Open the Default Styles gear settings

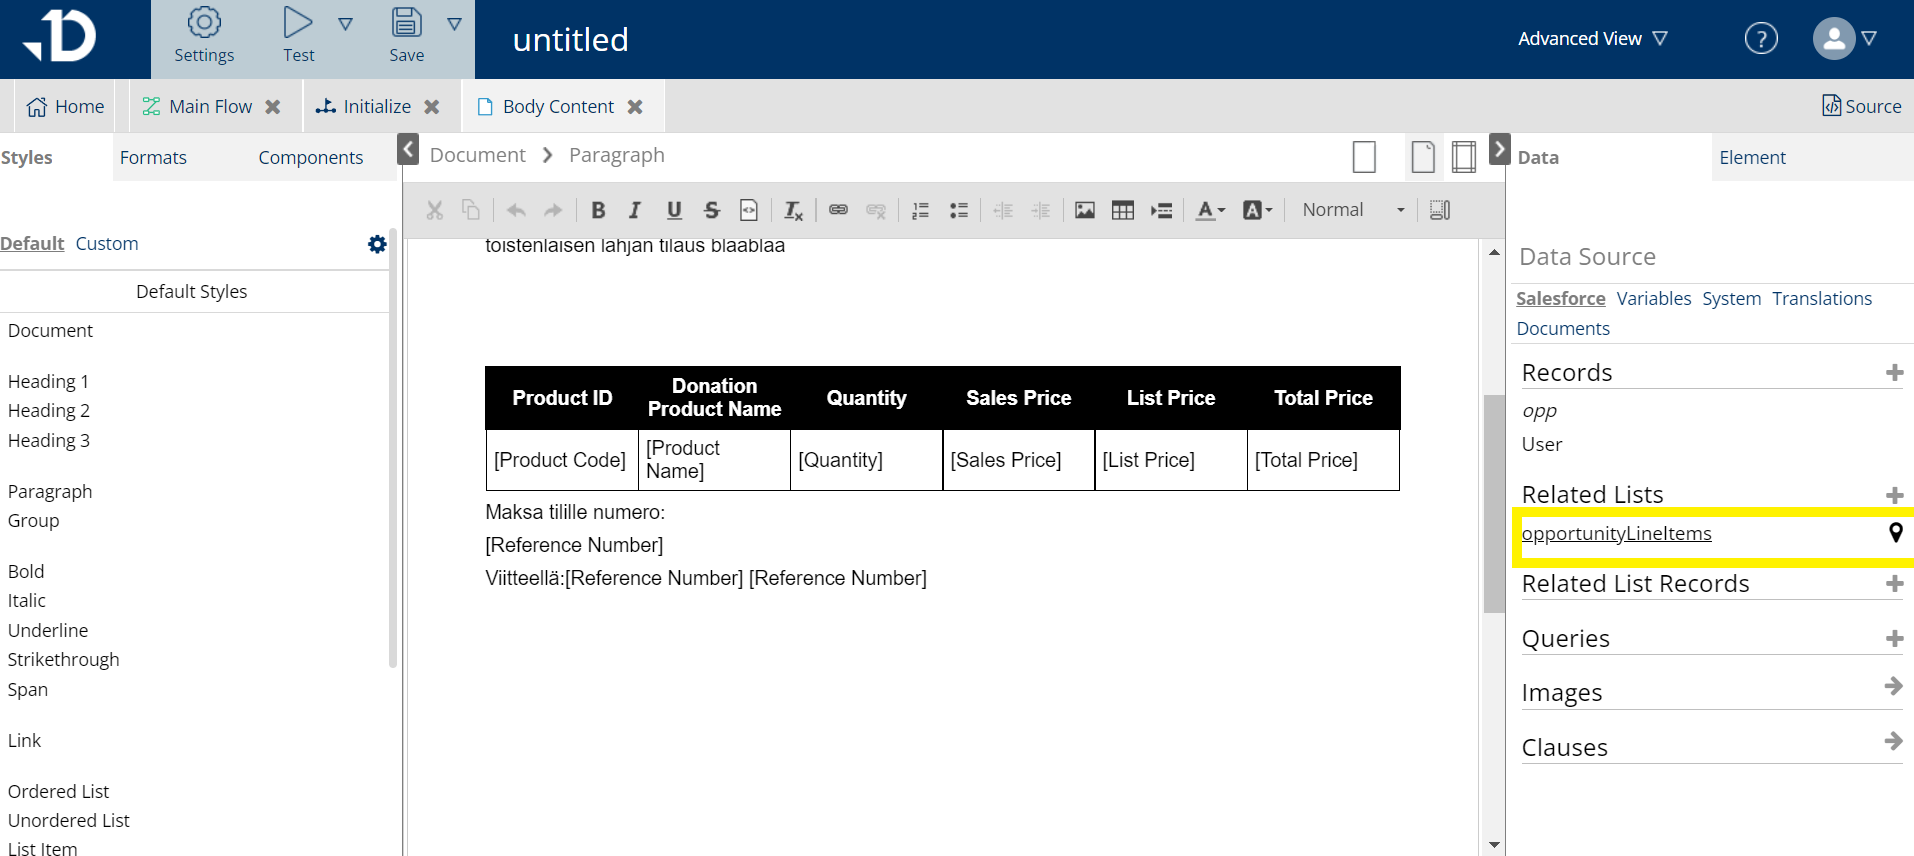[377, 244]
